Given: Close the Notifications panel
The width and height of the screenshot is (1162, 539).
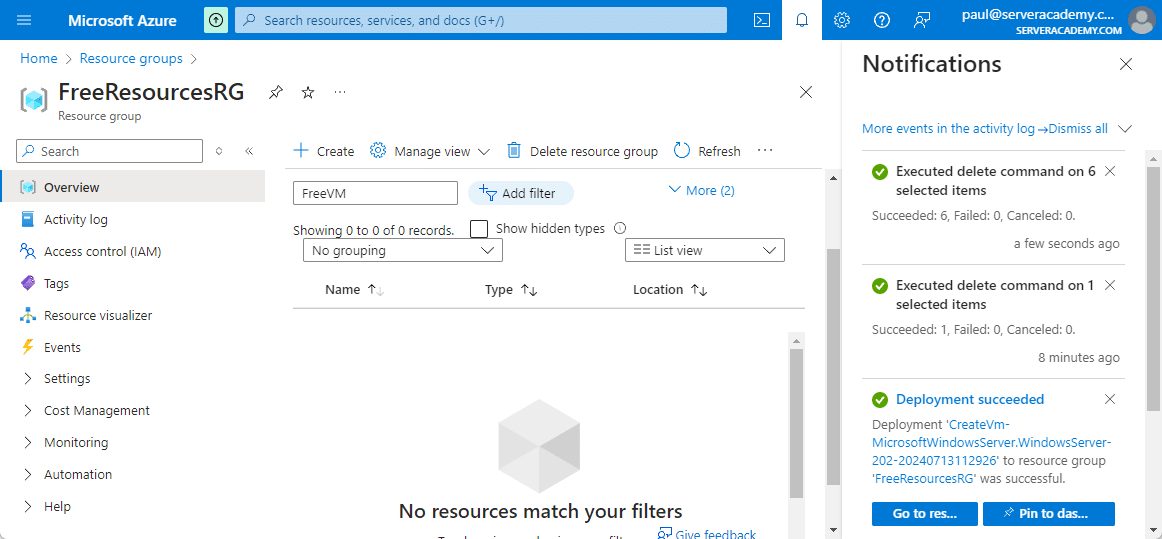Looking at the screenshot, I should (x=1126, y=65).
